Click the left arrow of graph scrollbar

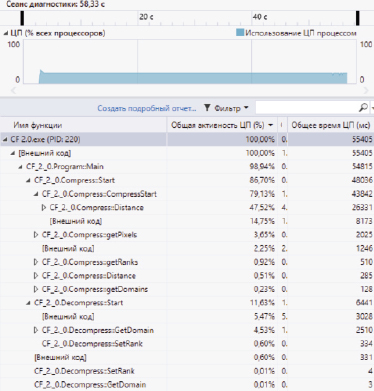(x=14, y=90)
